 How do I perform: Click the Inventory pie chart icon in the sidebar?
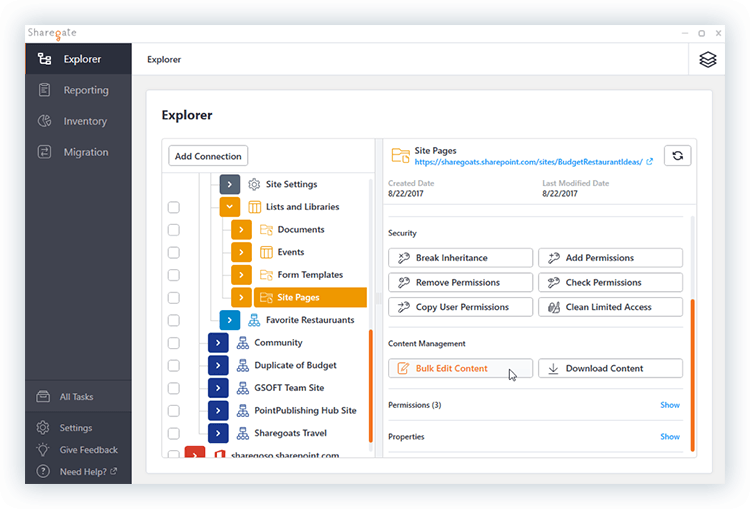(x=44, y=121)
